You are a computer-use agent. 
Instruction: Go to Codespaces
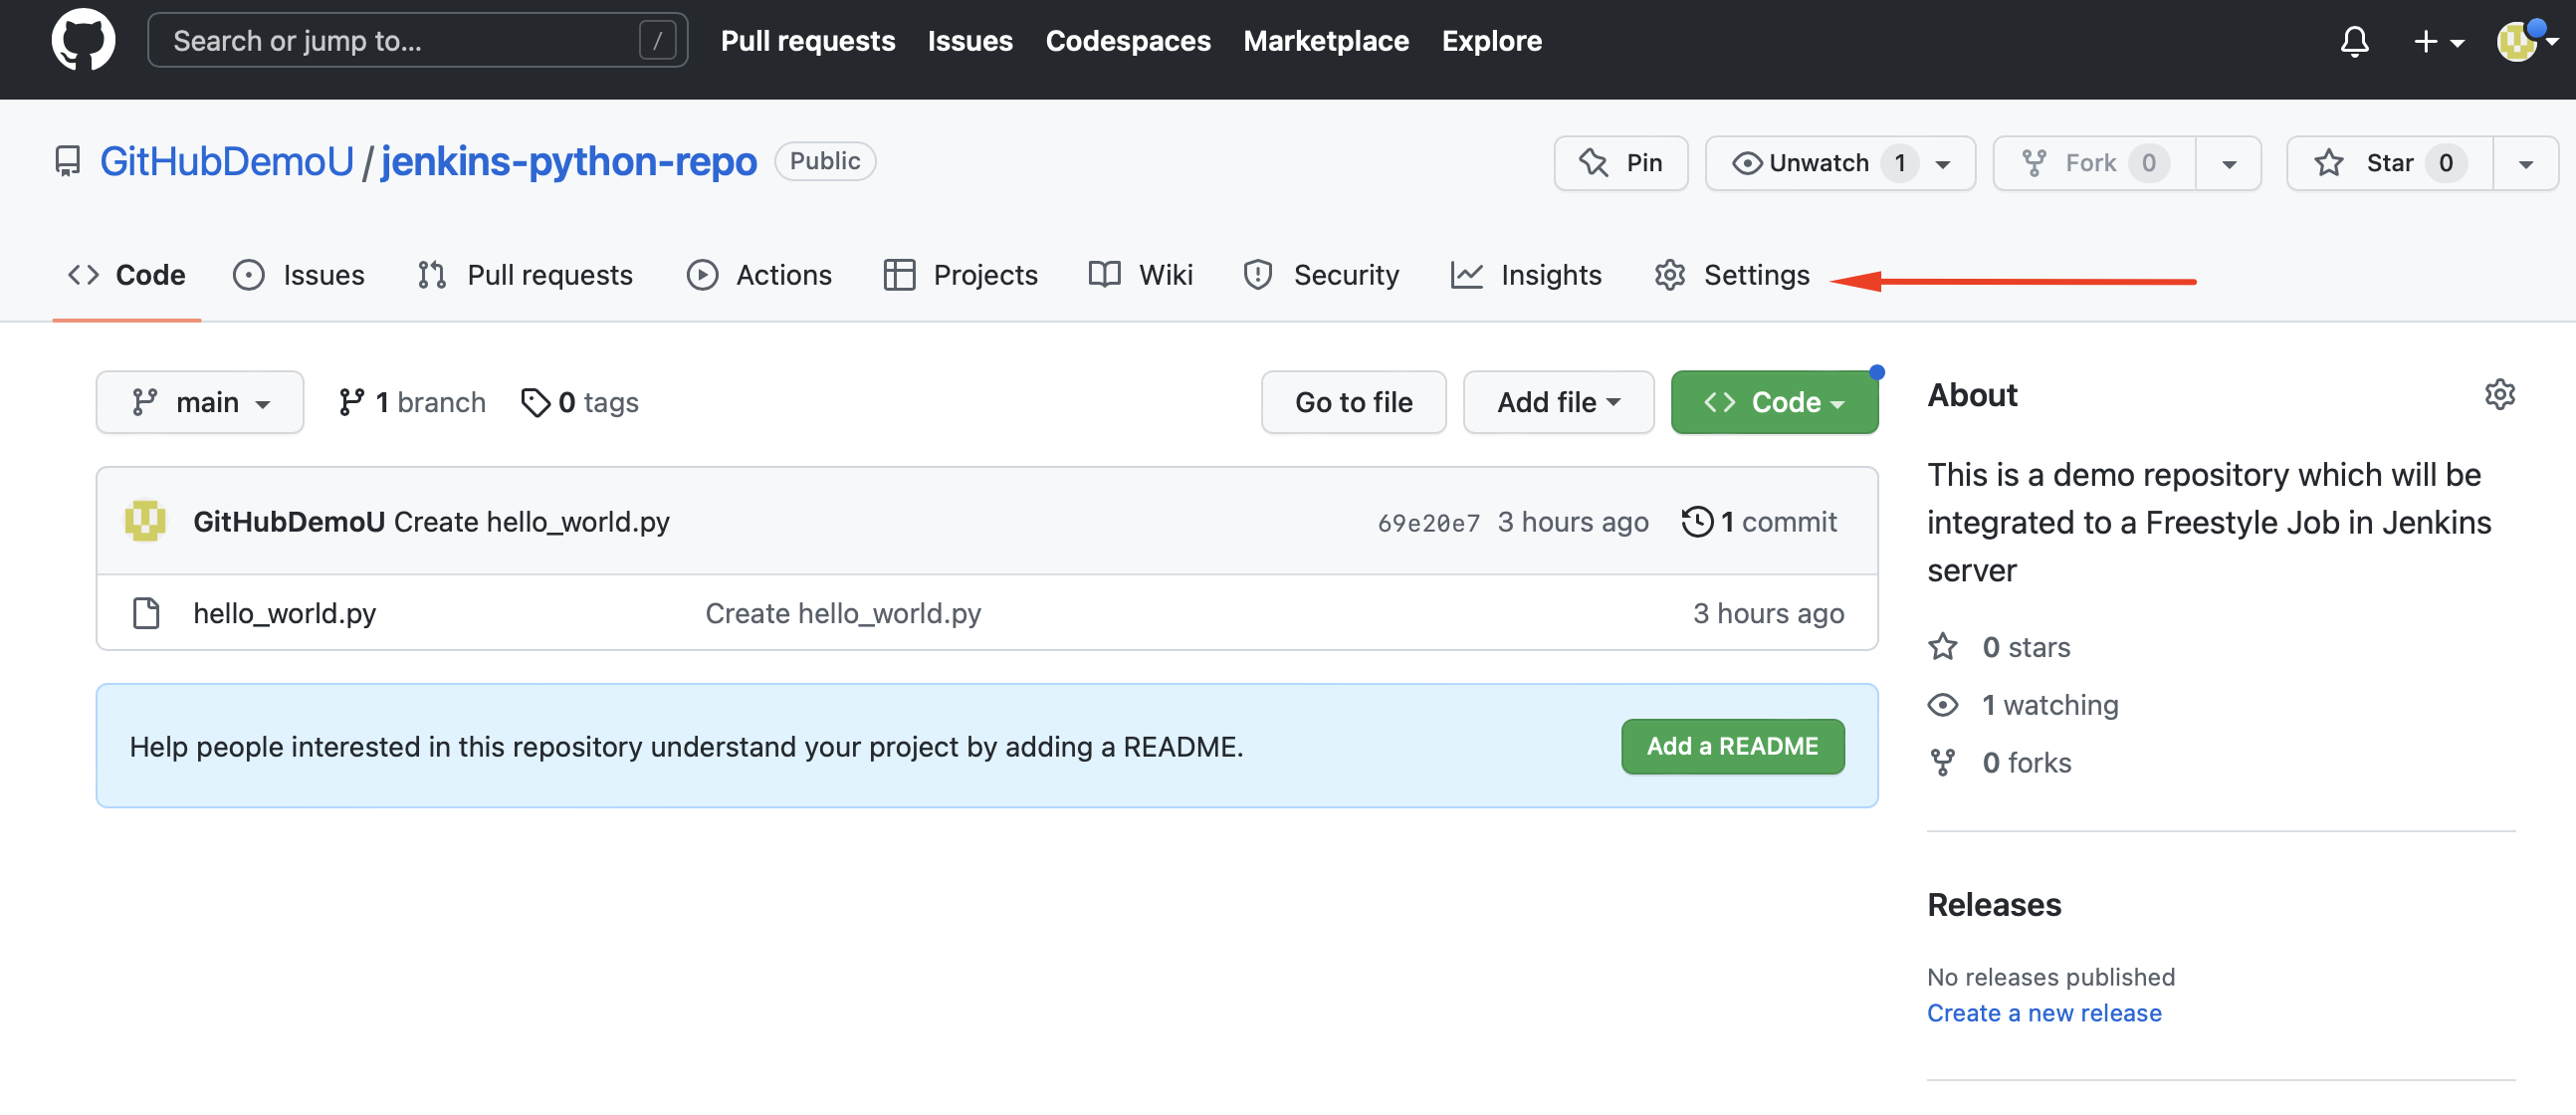(1128, 41)
